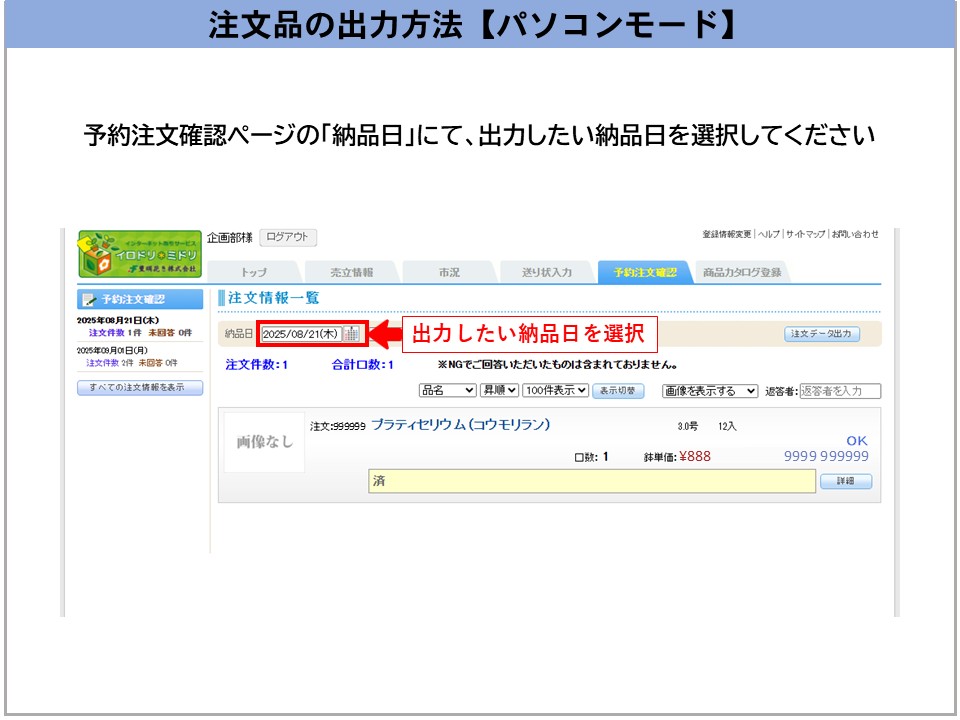Open the 画像を表示する dropdown
This screenshot has width=960, height=720.
pos(710,391)
